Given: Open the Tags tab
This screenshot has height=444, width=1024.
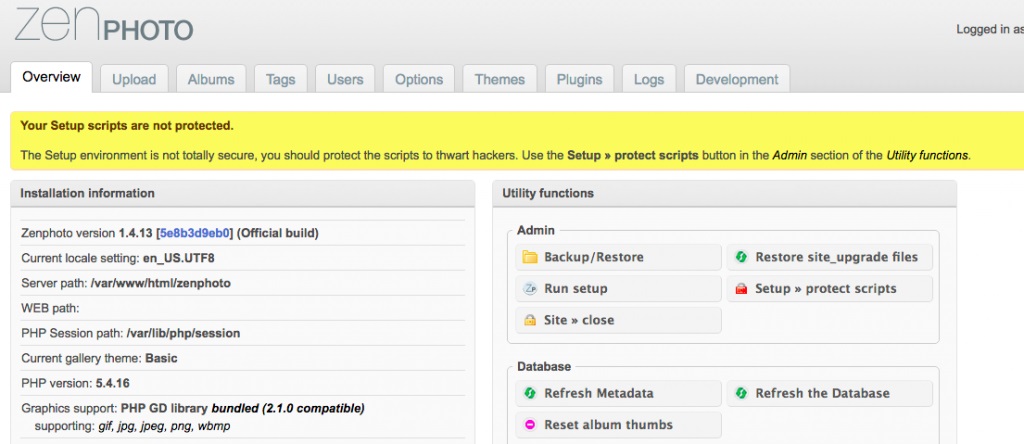Looking at the screenshot, I should pos(281,79).
